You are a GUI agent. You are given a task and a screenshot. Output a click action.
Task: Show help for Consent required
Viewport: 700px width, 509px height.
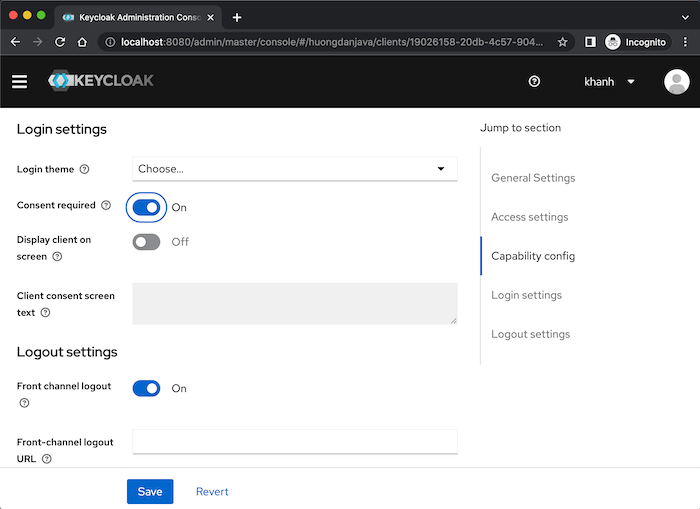pos(106,205)
